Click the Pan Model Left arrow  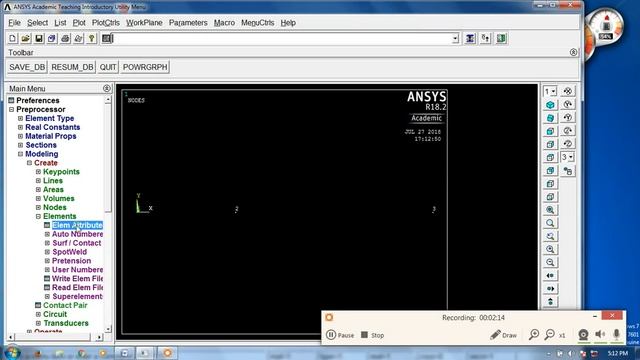550,276
